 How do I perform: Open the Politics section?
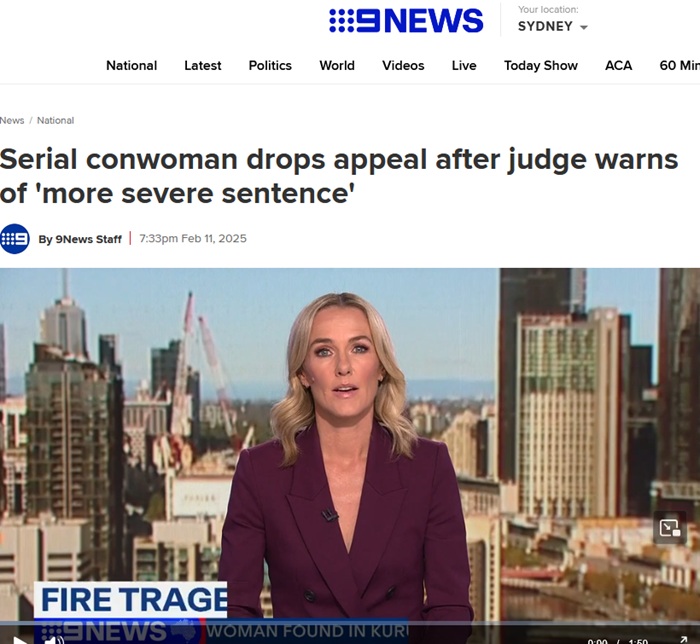[270, 66]
